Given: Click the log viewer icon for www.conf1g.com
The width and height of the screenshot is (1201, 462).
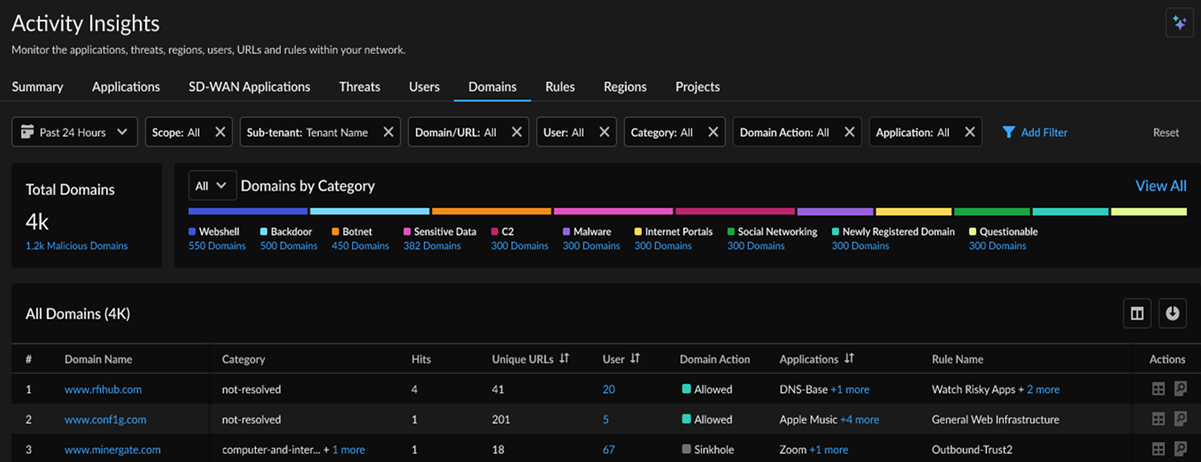Looking at the screenshot, I should click(1180, 420).
